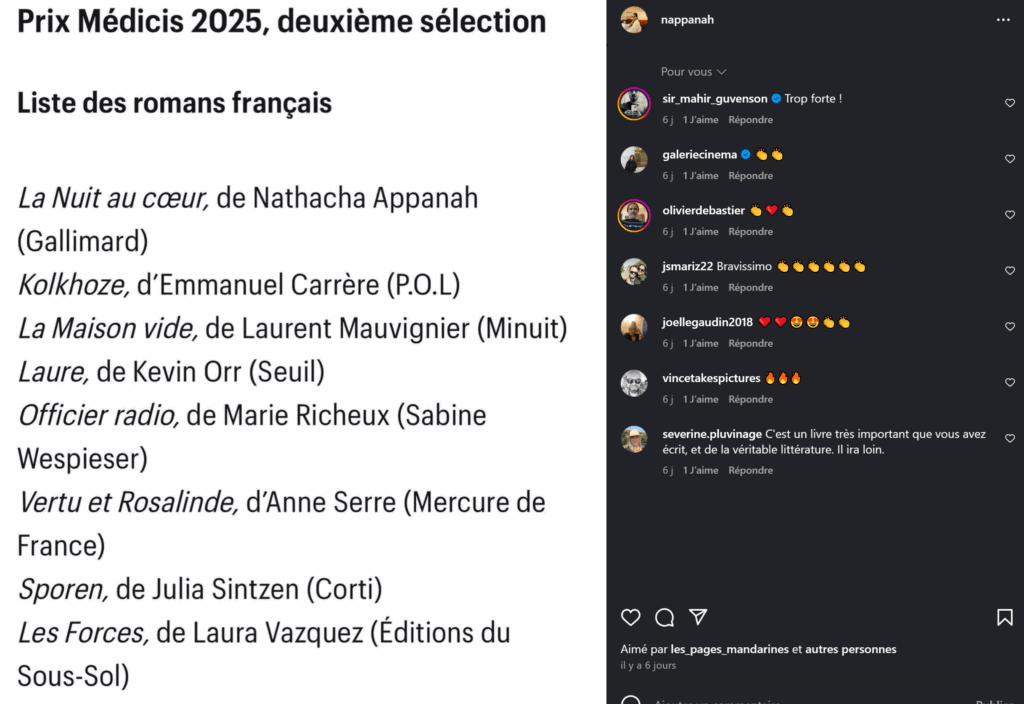
Task: Expand the "Pour vous" comment sort dropdown
Action: [x=693, y=72]
